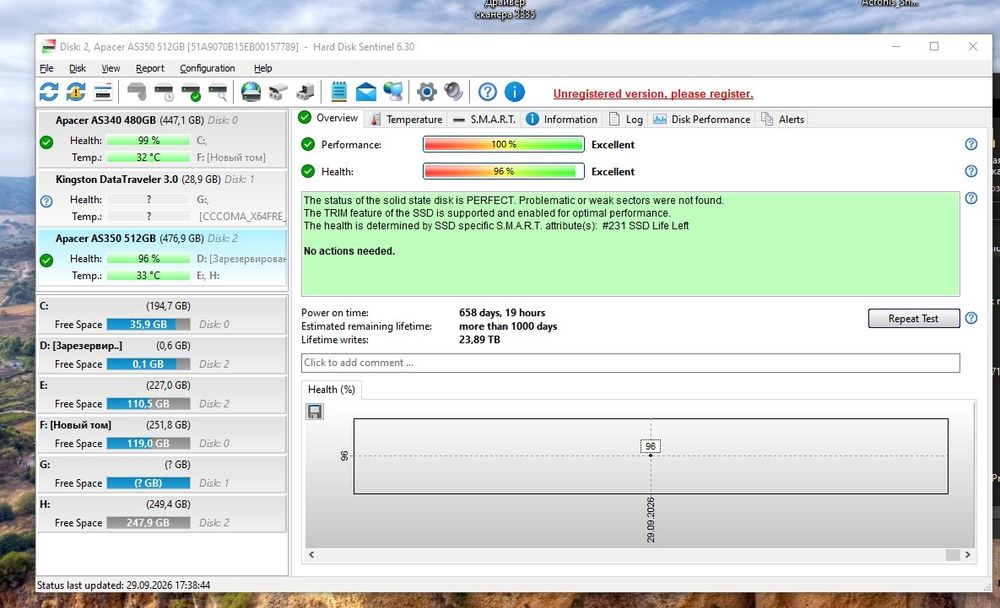Click the chart scrollbar left arrow

pos(311,554)
